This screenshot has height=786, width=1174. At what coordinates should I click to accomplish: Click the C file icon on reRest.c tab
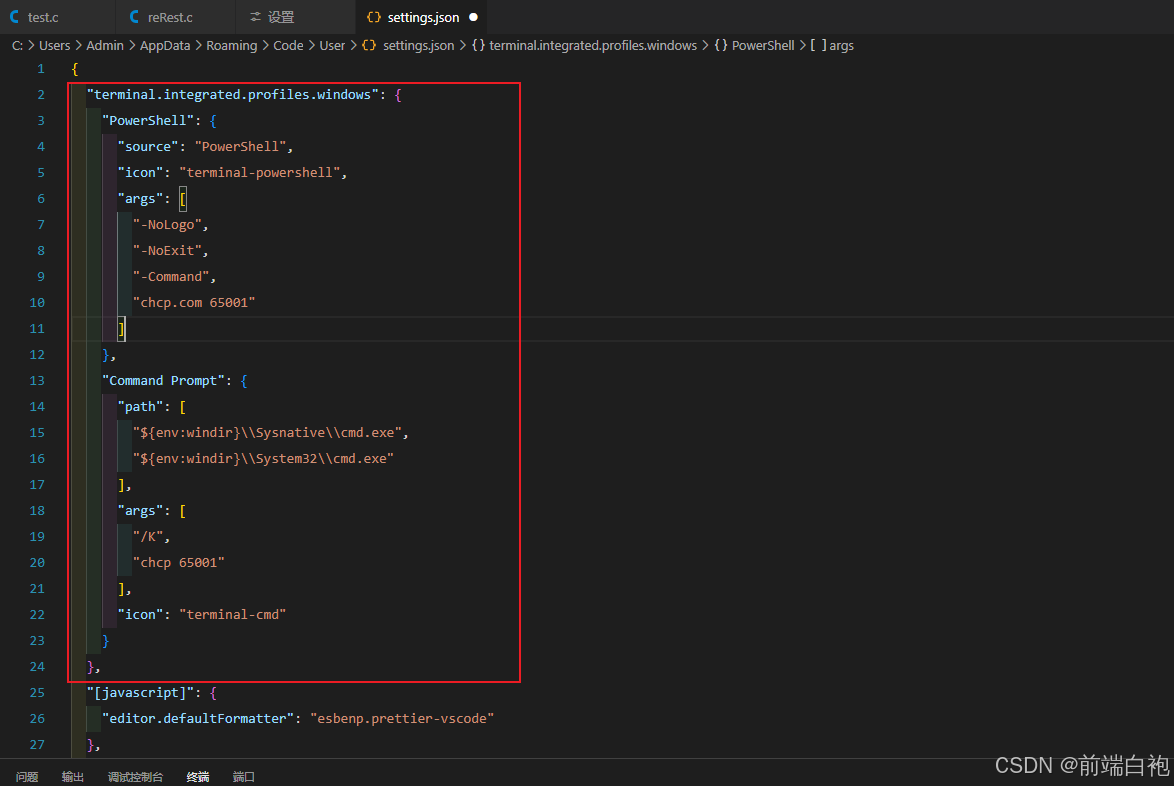134,16
